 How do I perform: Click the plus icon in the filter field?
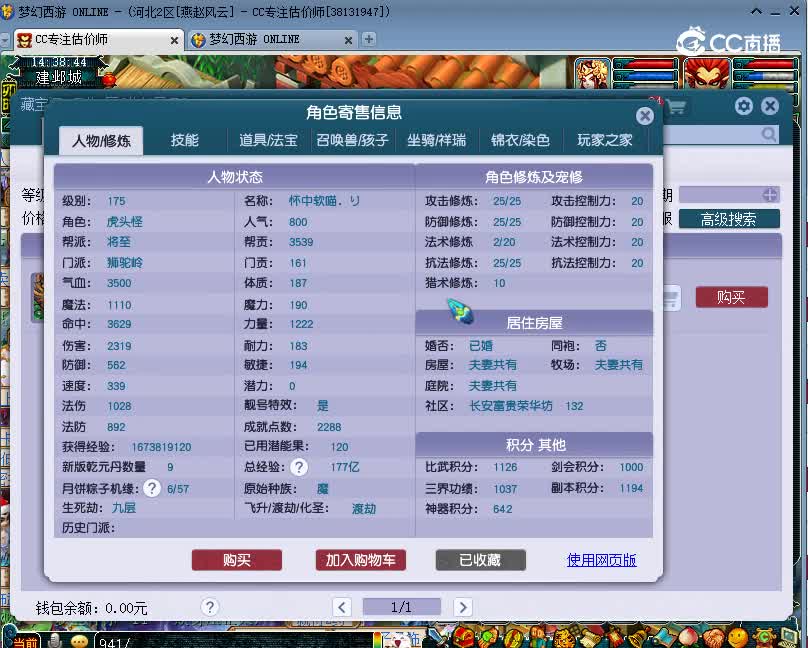(770, 195)
